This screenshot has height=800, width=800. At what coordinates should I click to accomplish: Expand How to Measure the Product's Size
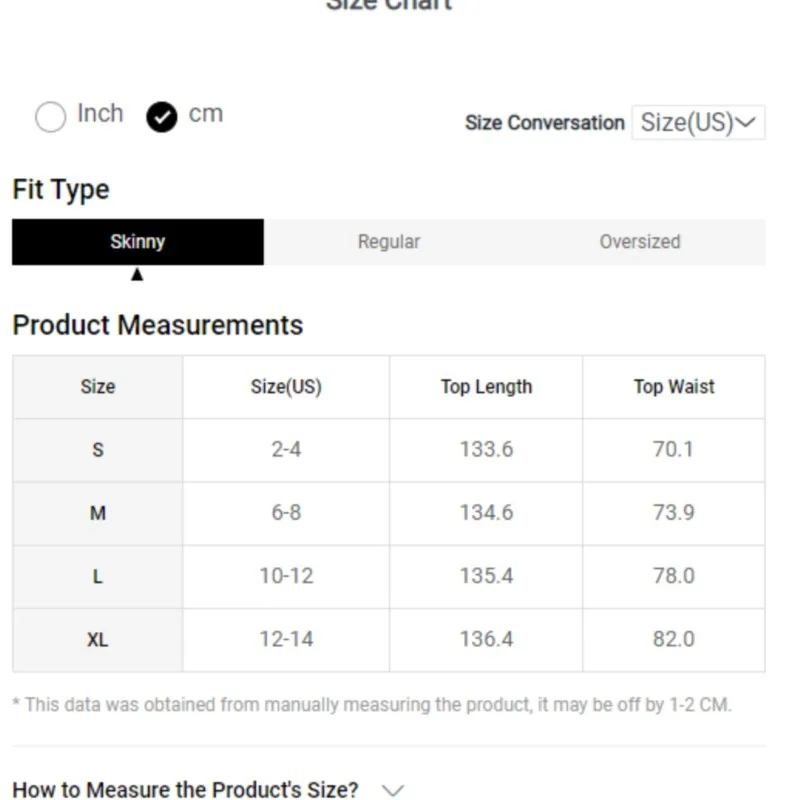click(x=185, y=790)
